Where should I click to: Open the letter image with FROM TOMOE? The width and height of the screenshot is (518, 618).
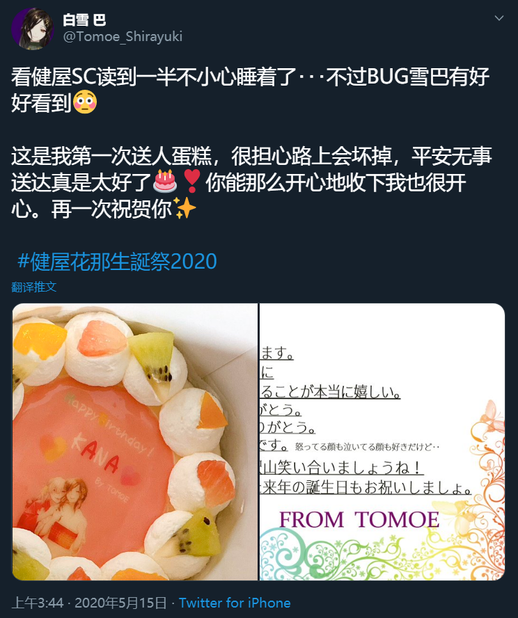pos(382,441)
